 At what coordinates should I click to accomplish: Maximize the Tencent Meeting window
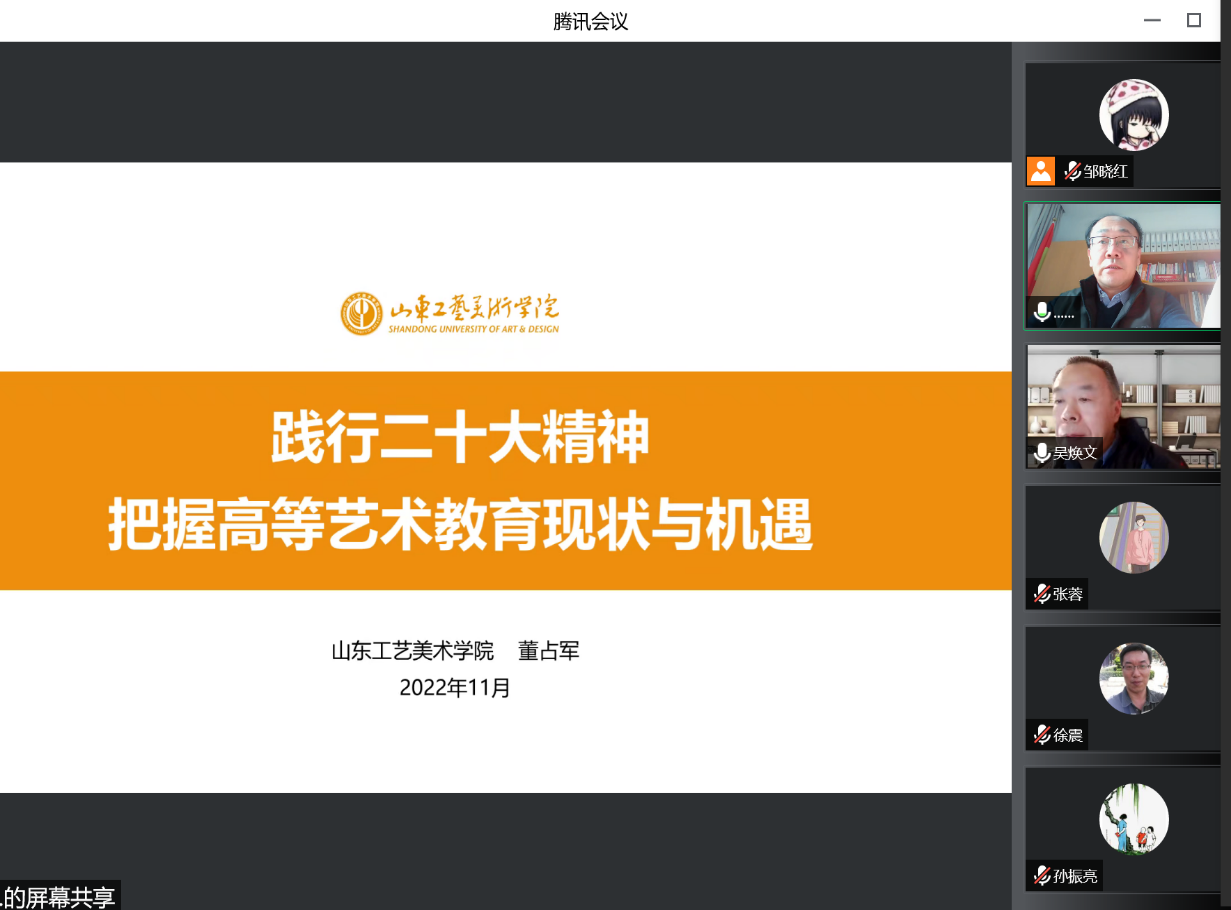[1194, 21]
